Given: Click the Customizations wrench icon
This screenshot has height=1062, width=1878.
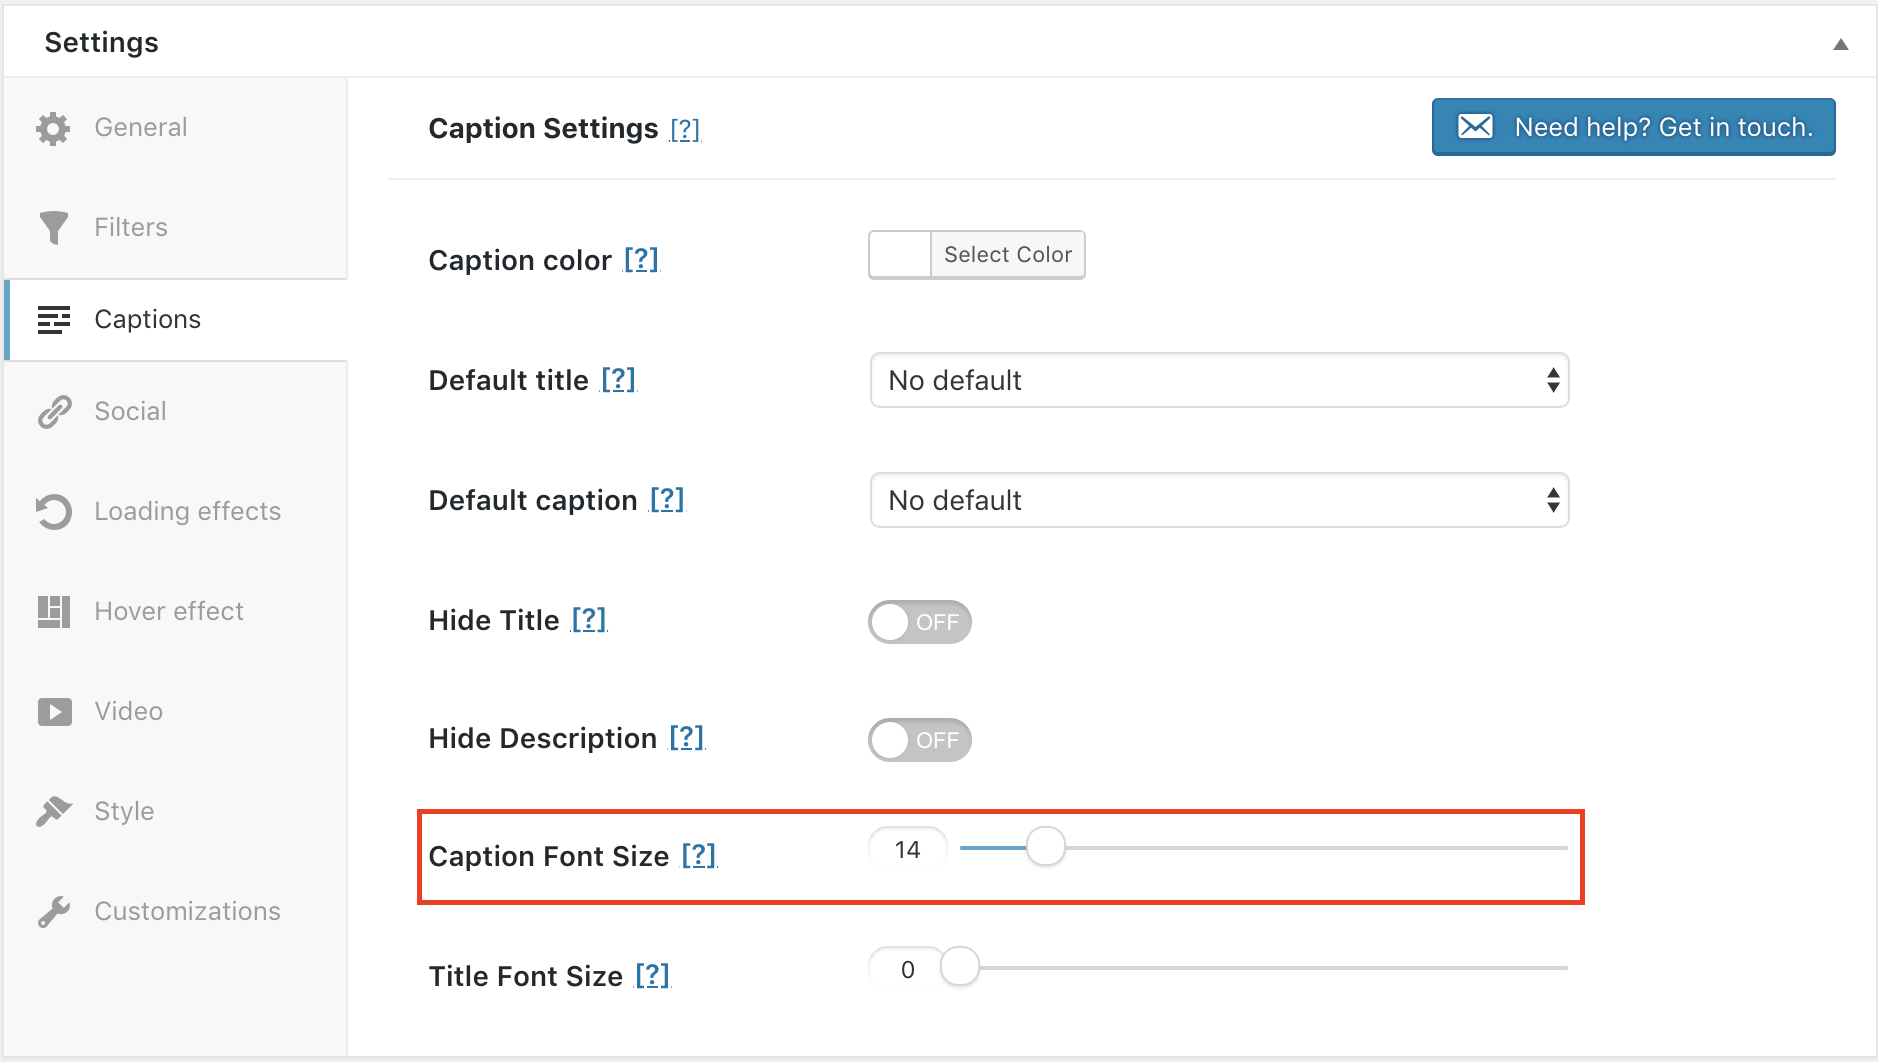Looking at the screenshot, I should 54,912.
